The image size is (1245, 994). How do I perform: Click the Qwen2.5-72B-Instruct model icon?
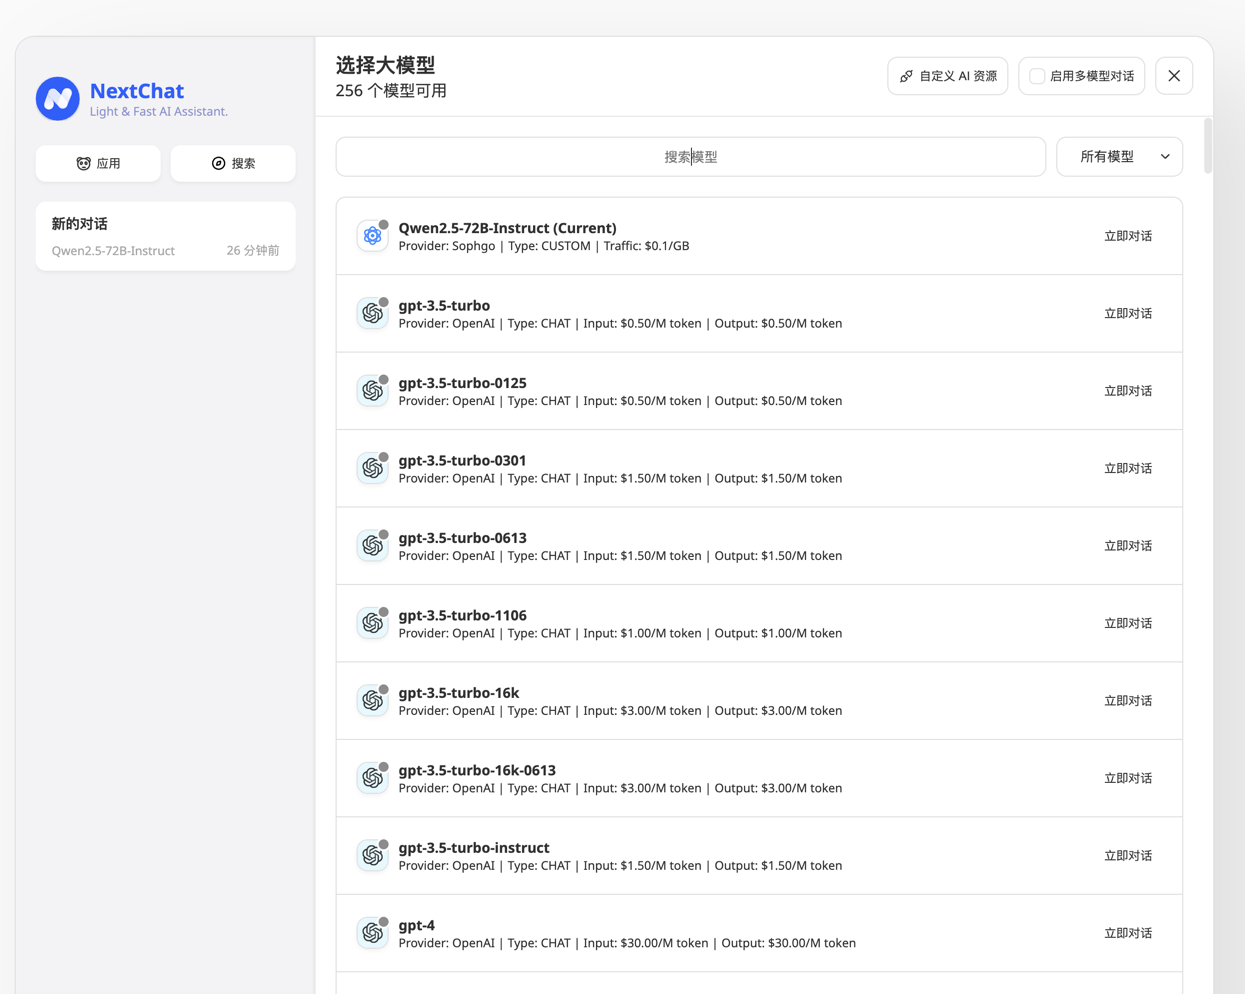pos(372,236)
